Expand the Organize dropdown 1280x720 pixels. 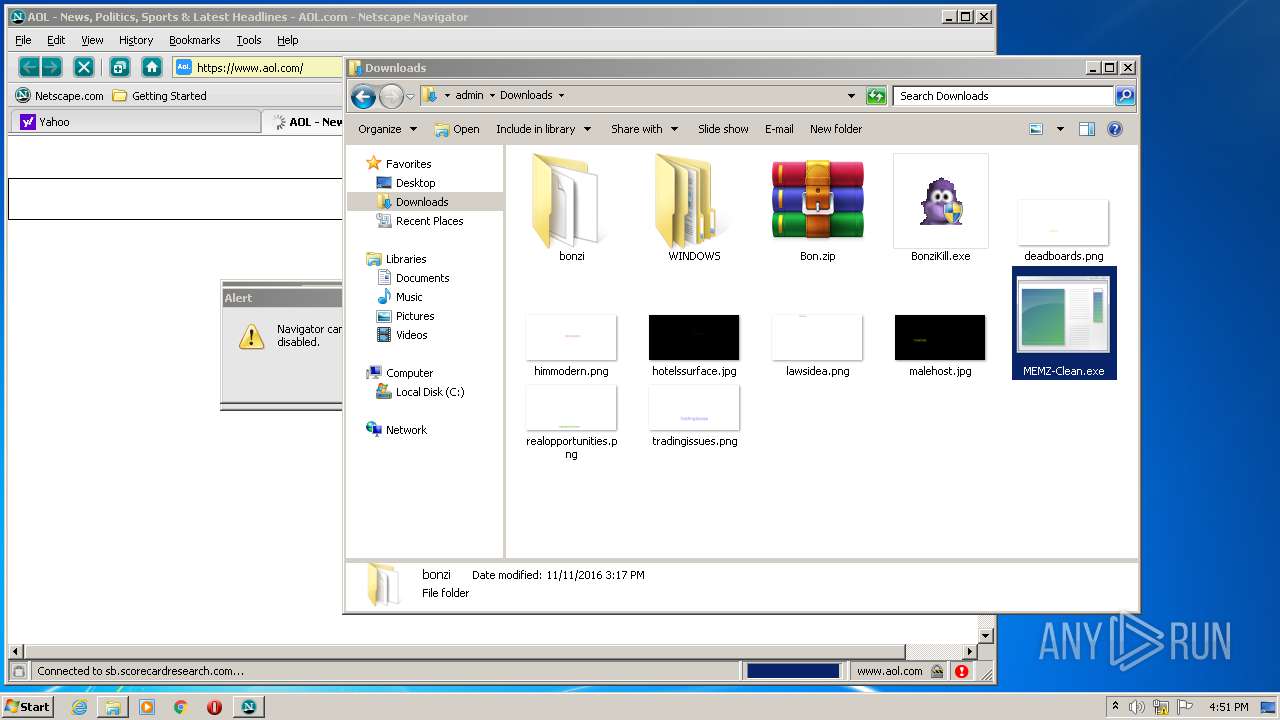coord(387,129)
